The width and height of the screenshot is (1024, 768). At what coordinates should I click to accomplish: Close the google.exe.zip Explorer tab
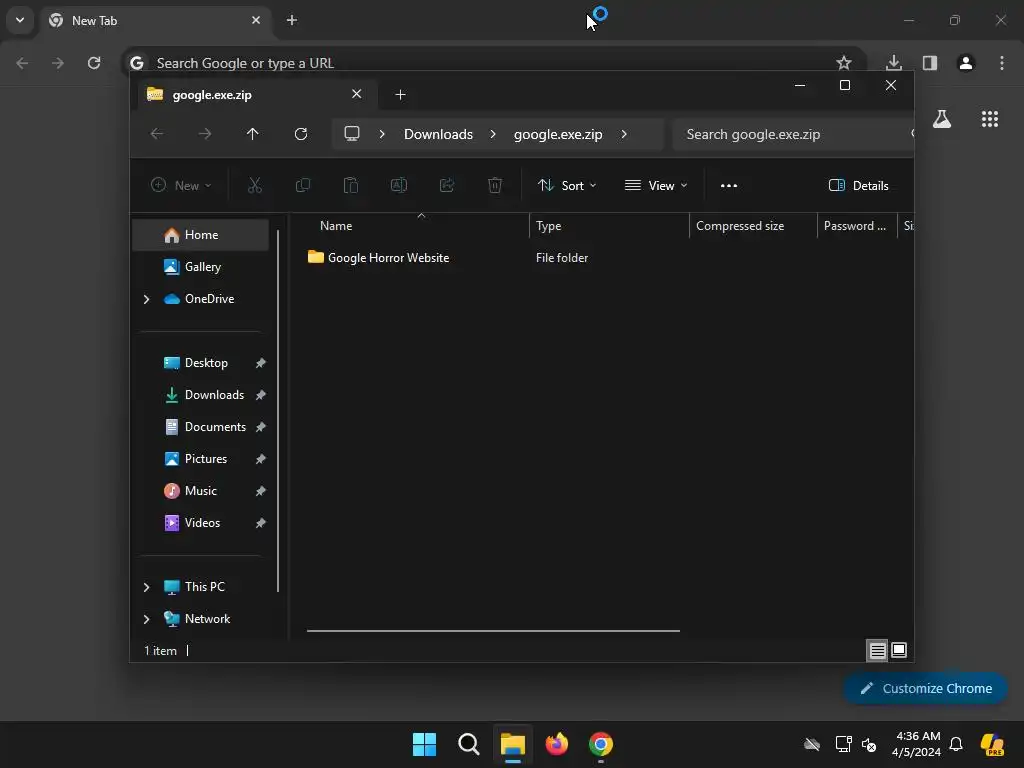coord(357,94)
